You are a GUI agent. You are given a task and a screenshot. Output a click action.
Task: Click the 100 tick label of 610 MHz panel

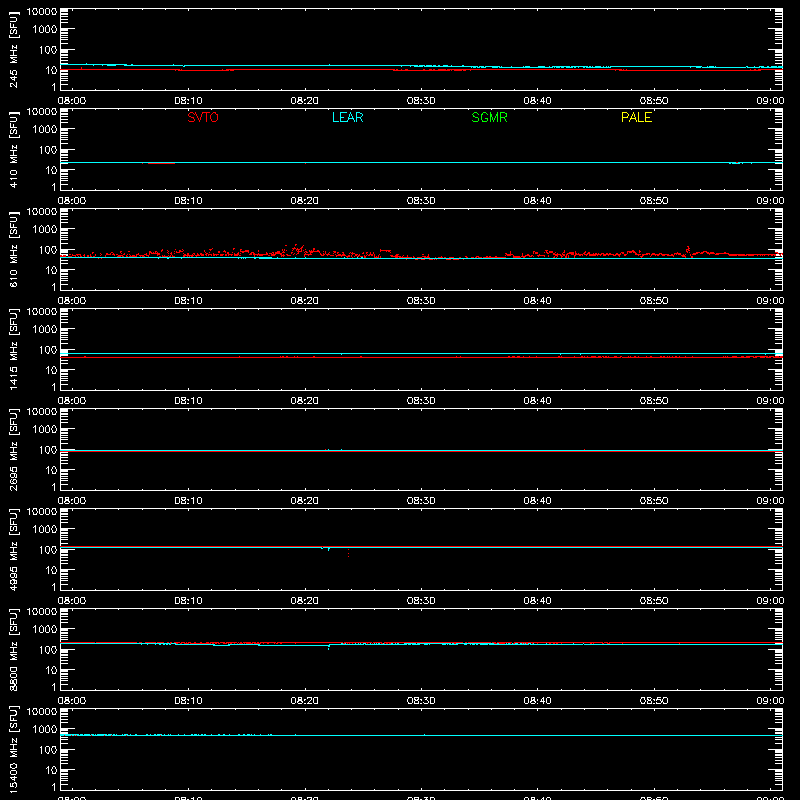click(48, 250)
